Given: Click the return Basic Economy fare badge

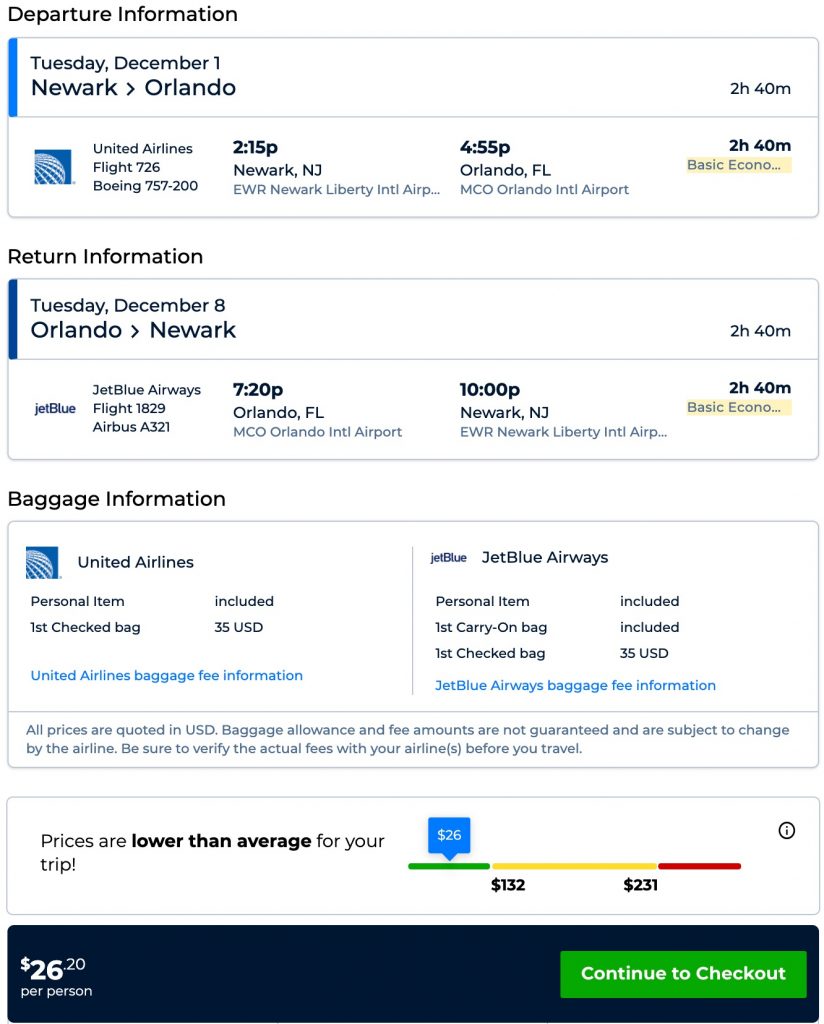Looking at the screenshot, I should point(738,407).
